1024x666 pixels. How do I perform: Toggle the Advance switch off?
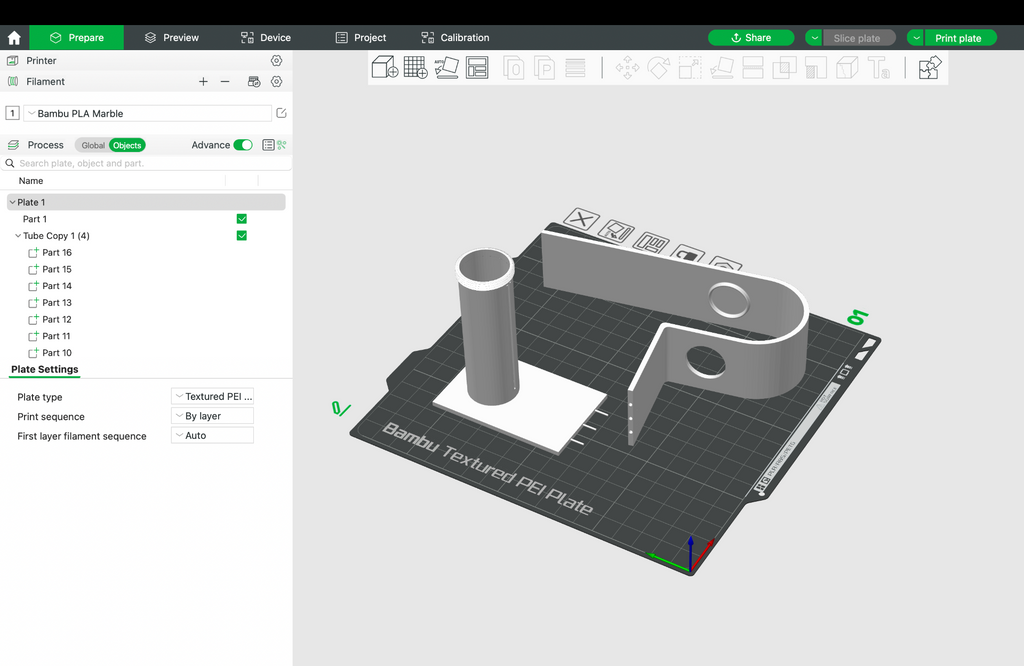(243, 145)
